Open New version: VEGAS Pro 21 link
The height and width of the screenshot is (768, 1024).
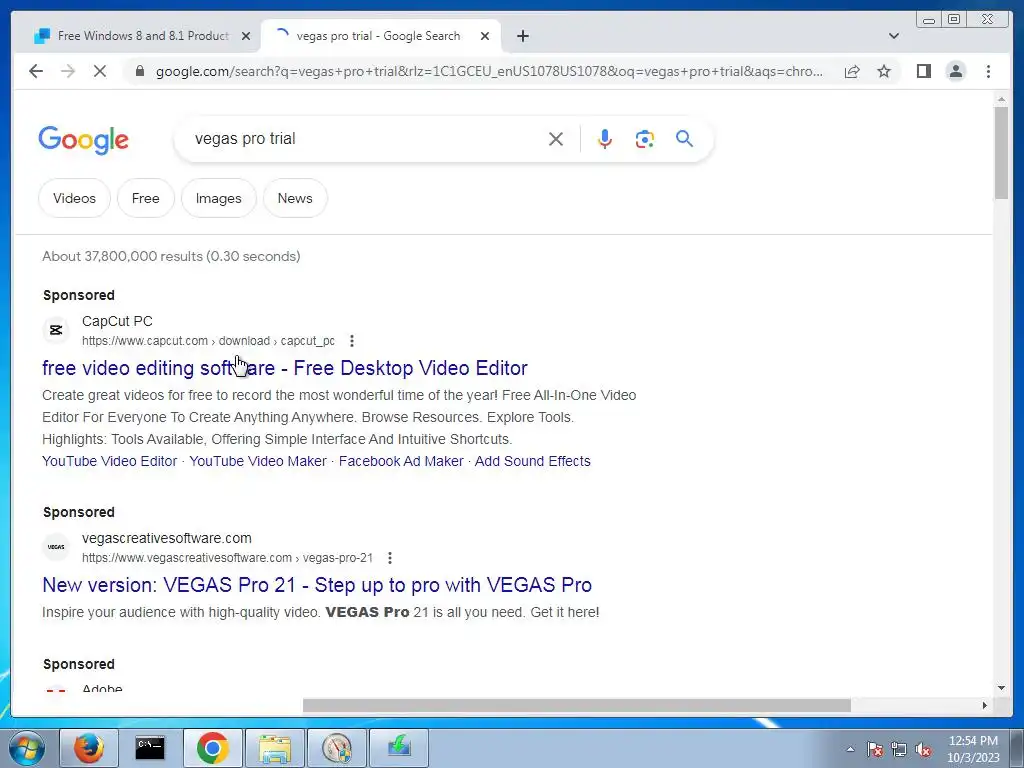point(317,584)
